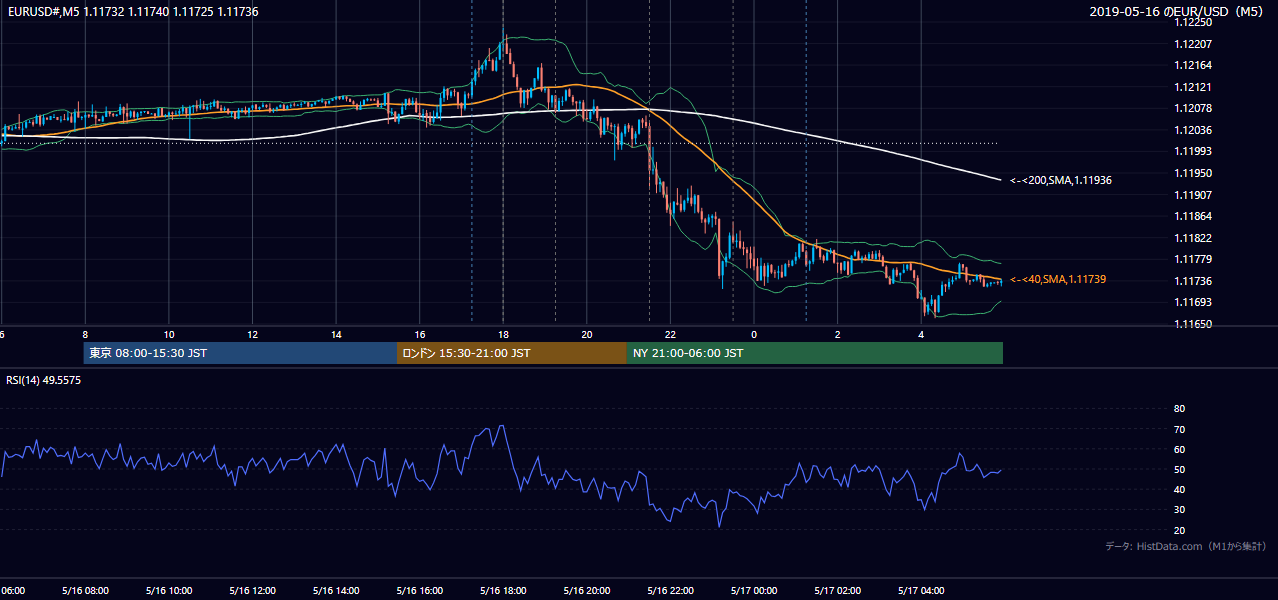Image resolution: width=1278 pixels, height=600 pixels.
Task: Click the 5/16 18:00 bottom time label
Action: pos(503,591)
